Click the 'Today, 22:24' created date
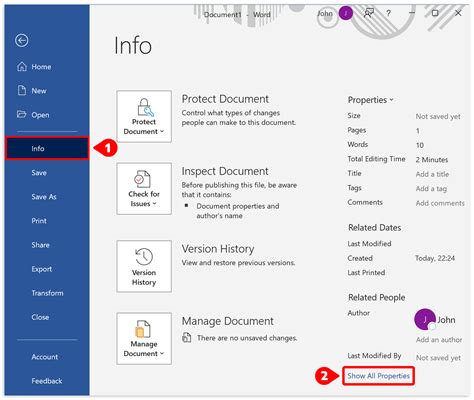The height and width of the screenshot is (400, 474). (x=435, y=258)
